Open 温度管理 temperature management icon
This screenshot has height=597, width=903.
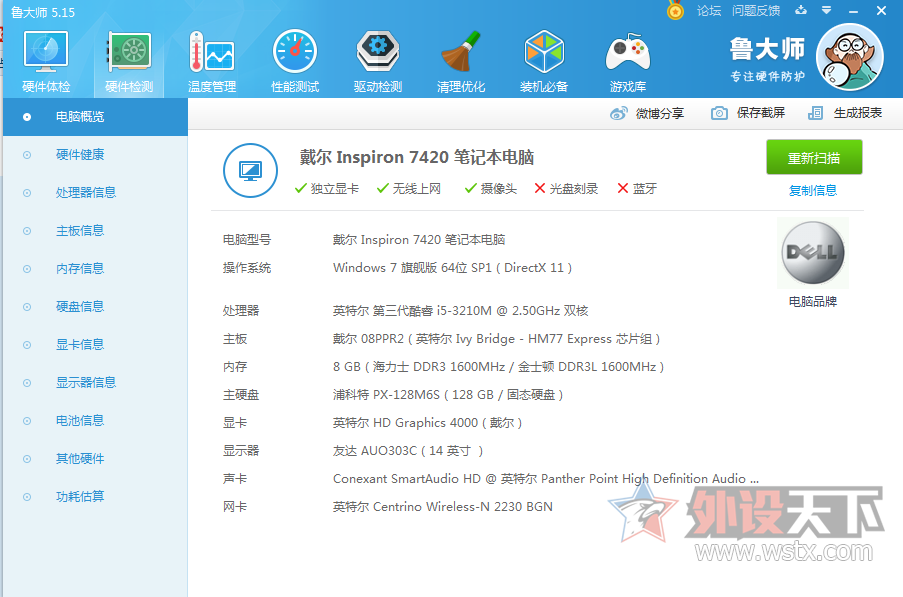coord(212,61)
